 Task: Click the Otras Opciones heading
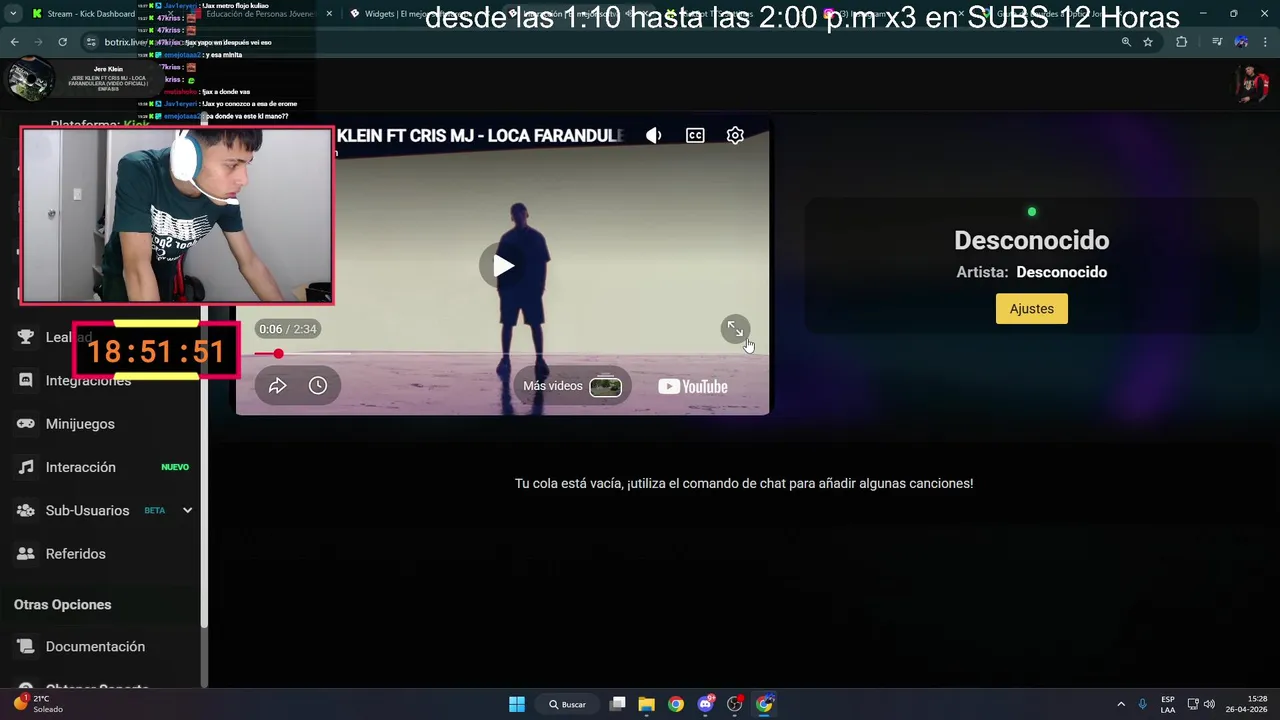click(x=62, y=605)
